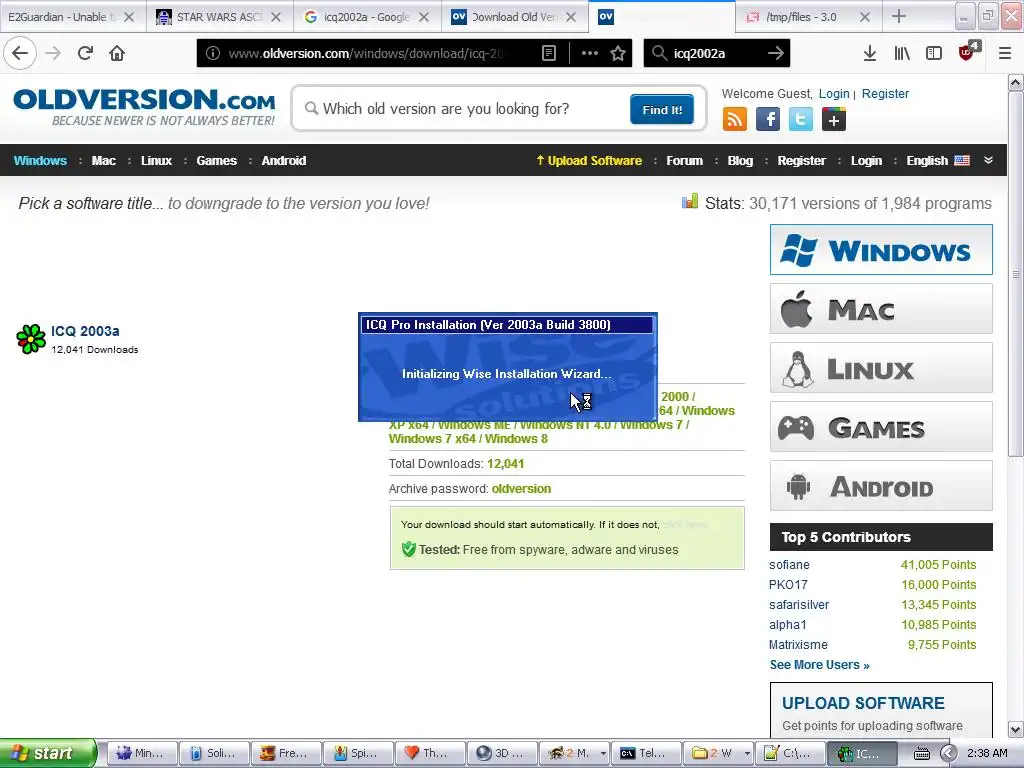The image size is (1024, 768).
Task: Click the browser search box with icq2002a
Action: tap(715, 53)
